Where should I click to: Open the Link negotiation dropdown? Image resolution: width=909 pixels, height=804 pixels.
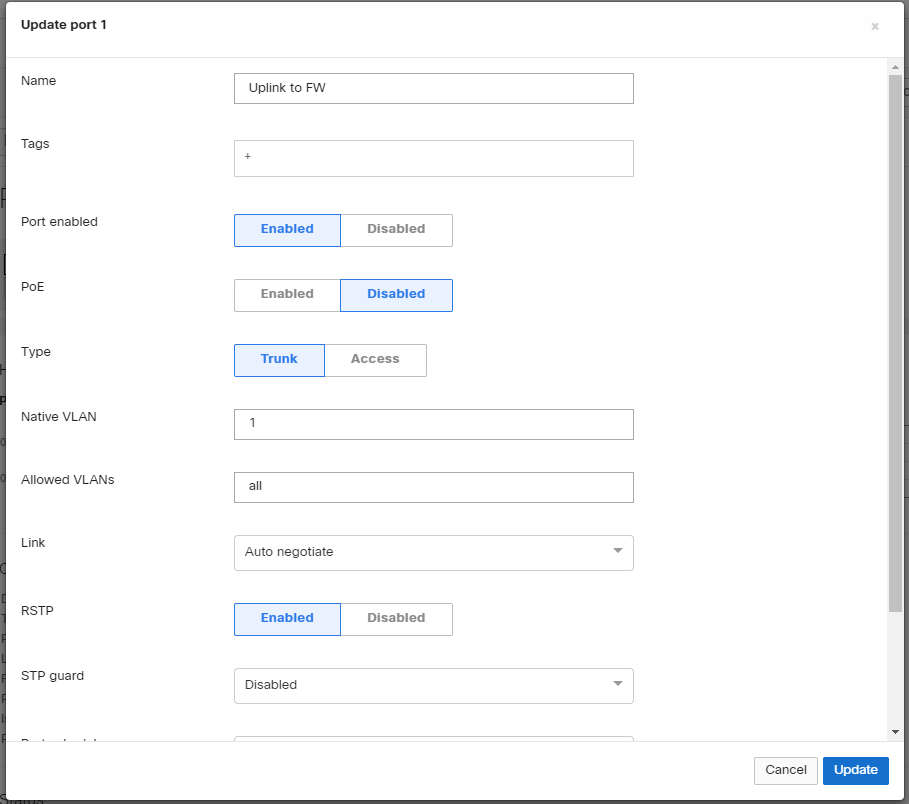(x=420, y=552)
